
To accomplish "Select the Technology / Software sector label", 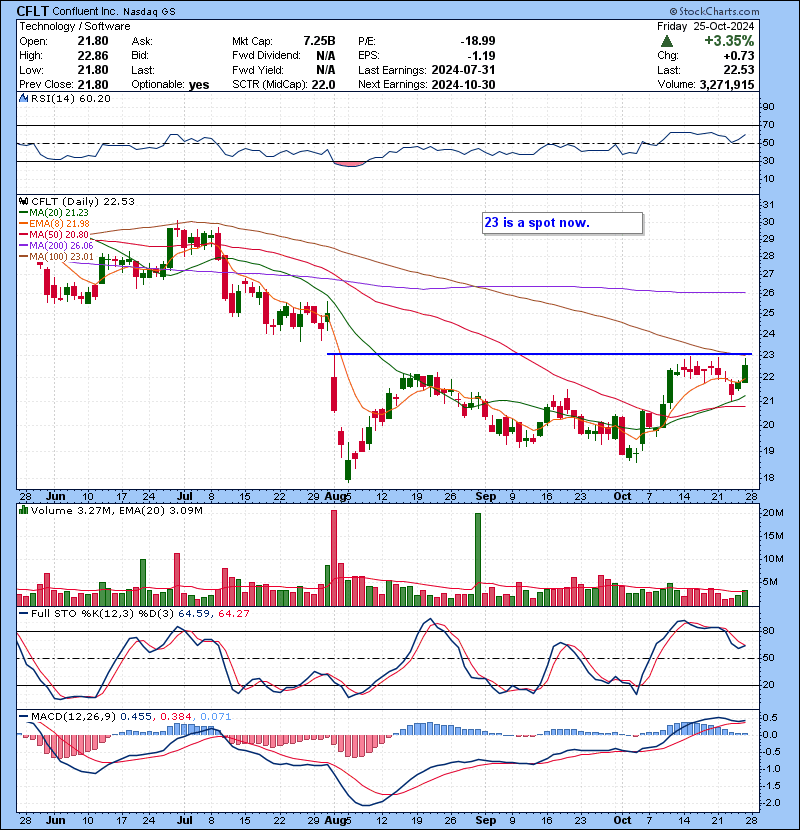I will tap(75, 26).
